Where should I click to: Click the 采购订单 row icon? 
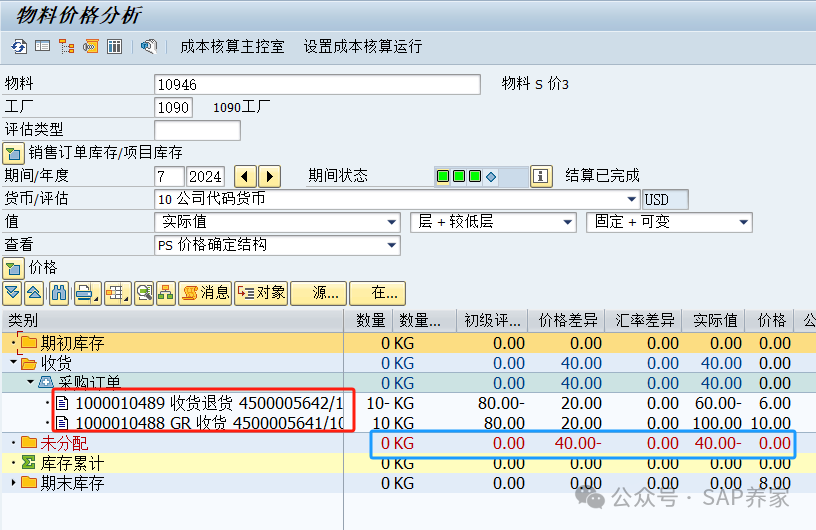pyautogui.click(x=46, y=383)
